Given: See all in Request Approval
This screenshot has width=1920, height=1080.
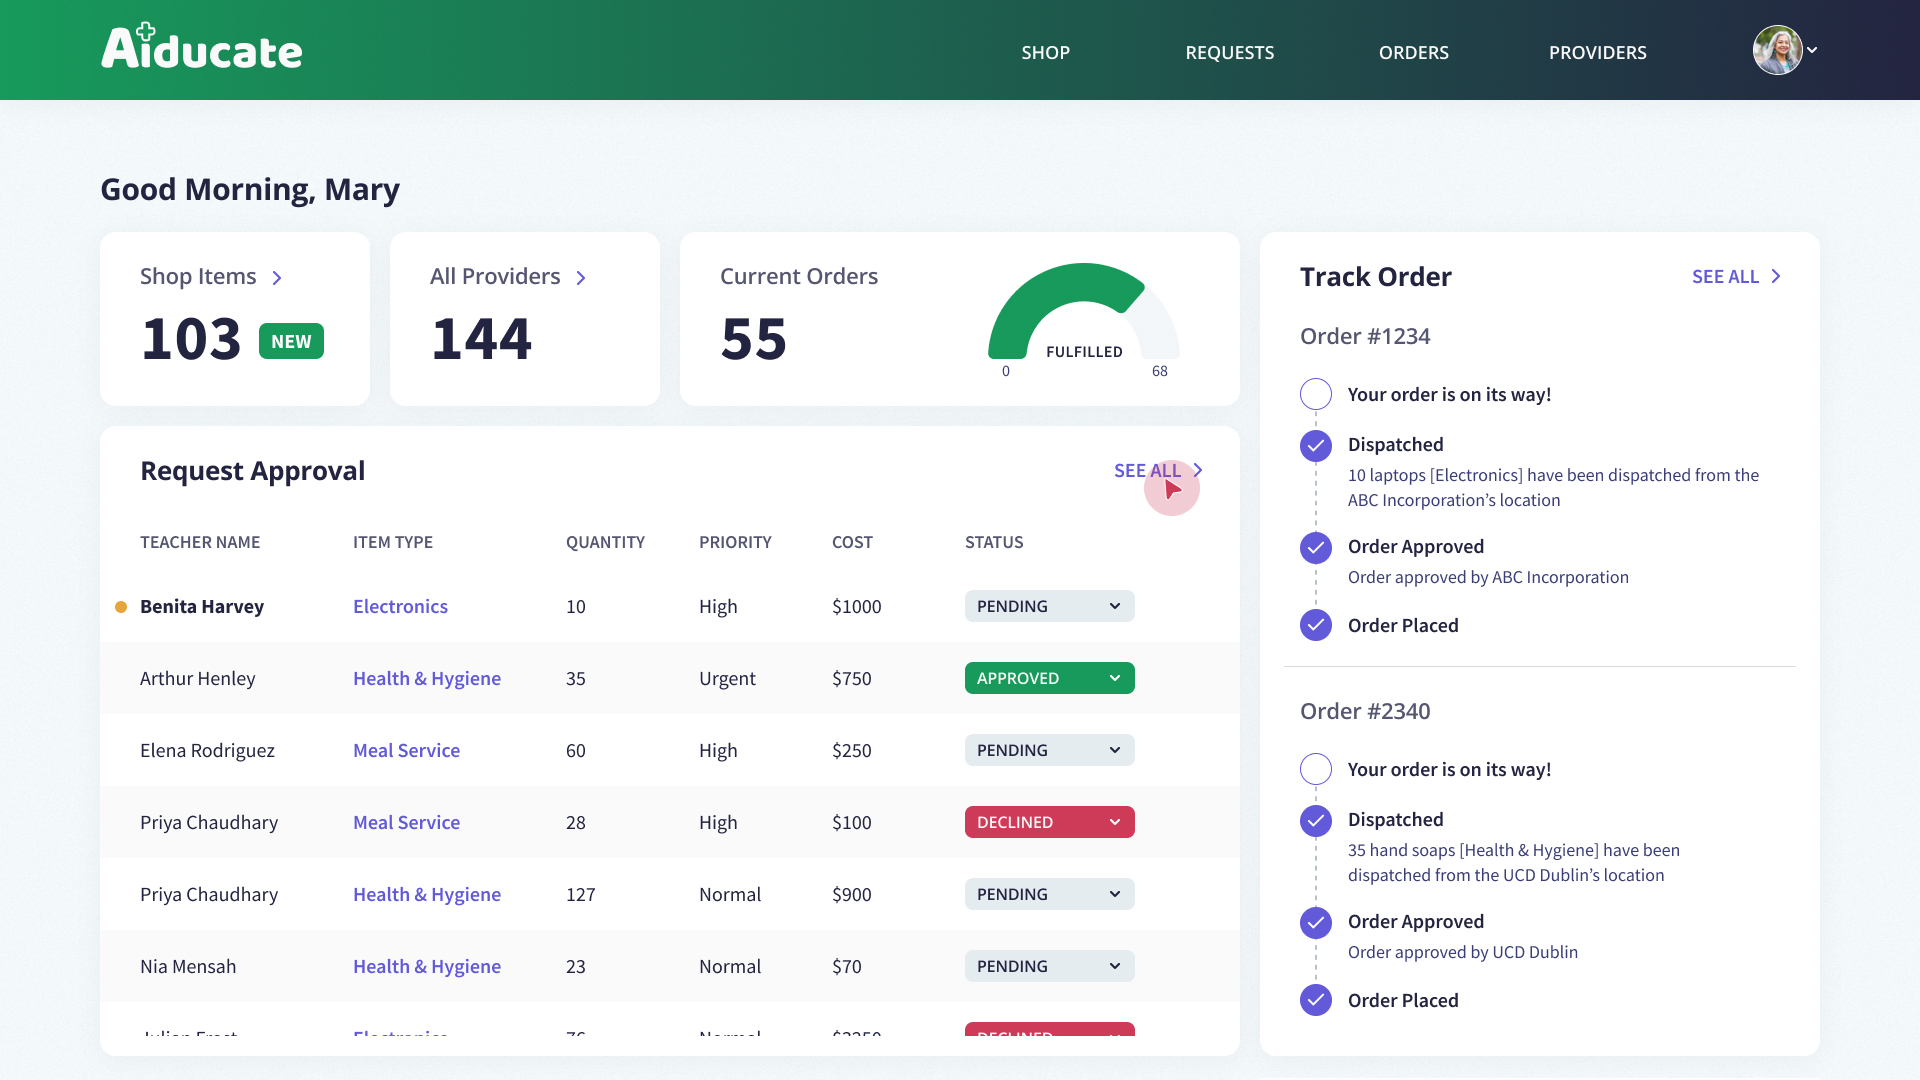Looking at the screenshot, I should click(x=1158, y=470).
